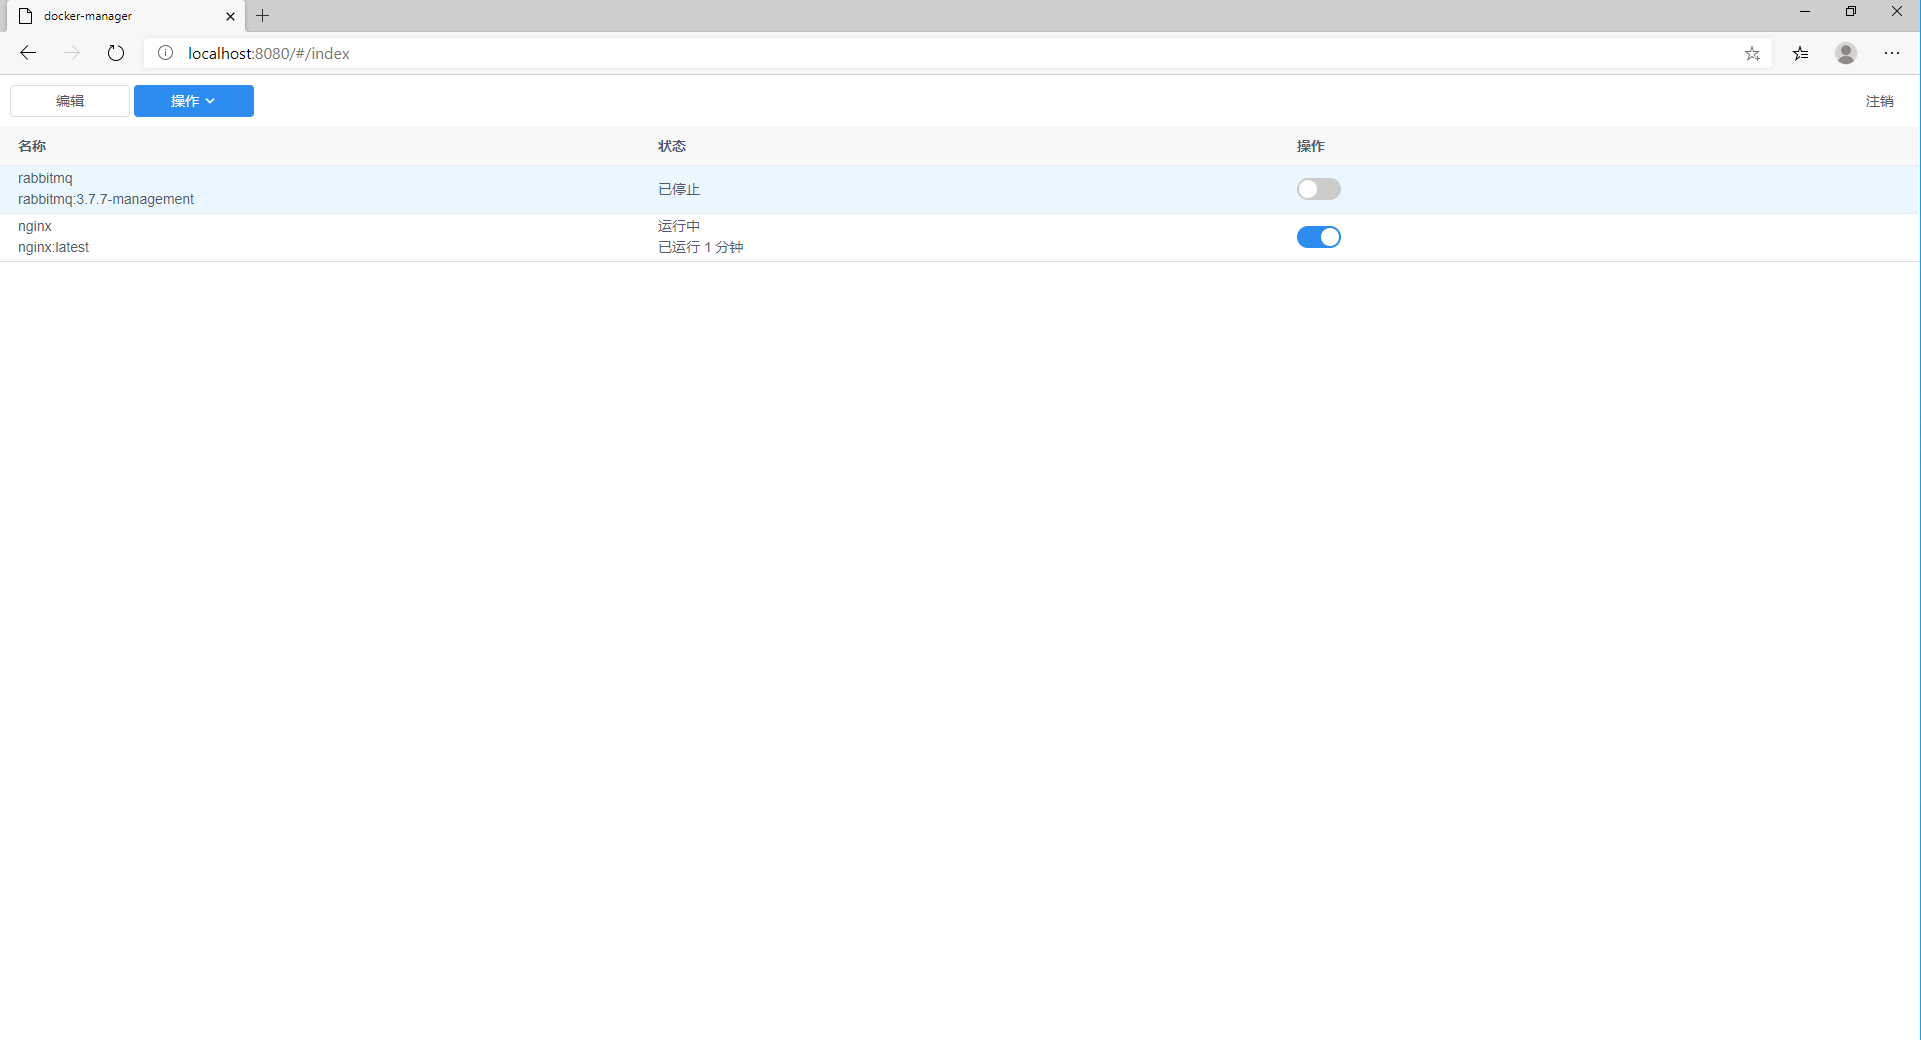Click the 已停止 status text
1921x1040 pixels.
679,189
